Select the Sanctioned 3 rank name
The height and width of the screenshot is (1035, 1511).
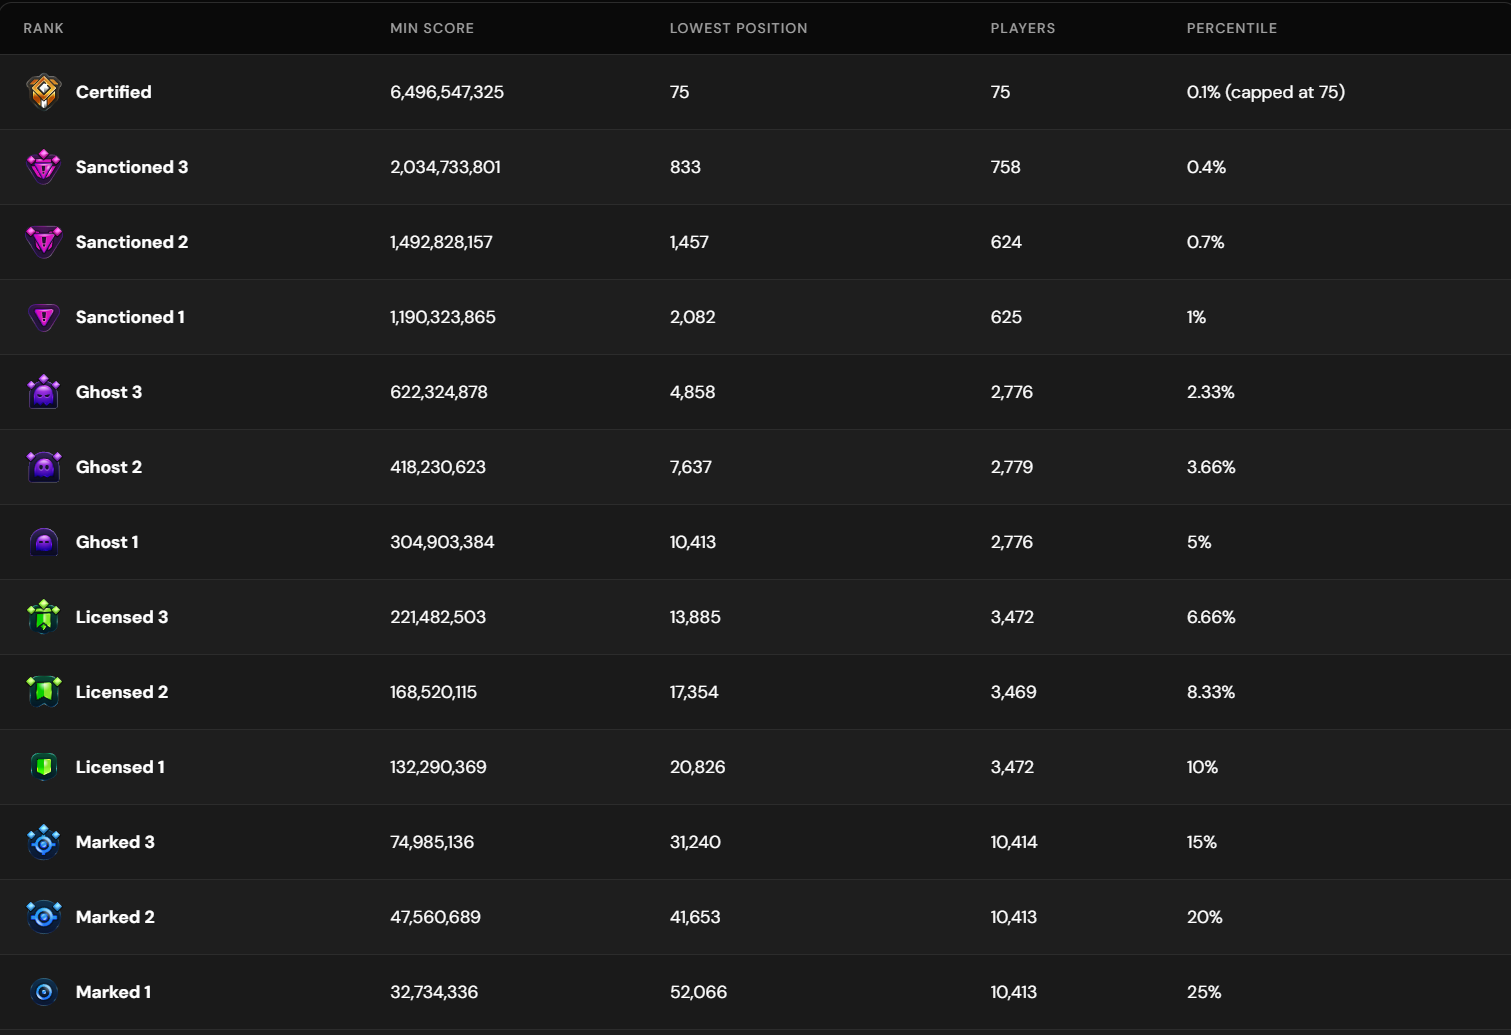coord(132,167)
